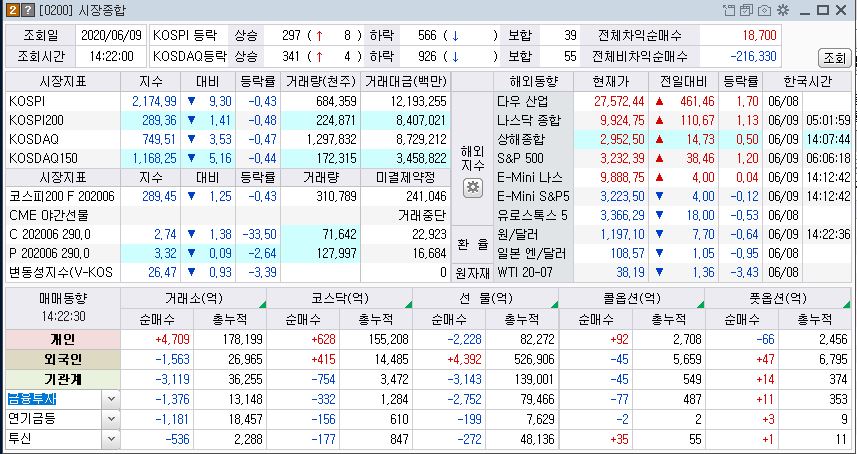
Task: Toggle the 콜옵션(억) column header
Action: [x=632, y=299]
